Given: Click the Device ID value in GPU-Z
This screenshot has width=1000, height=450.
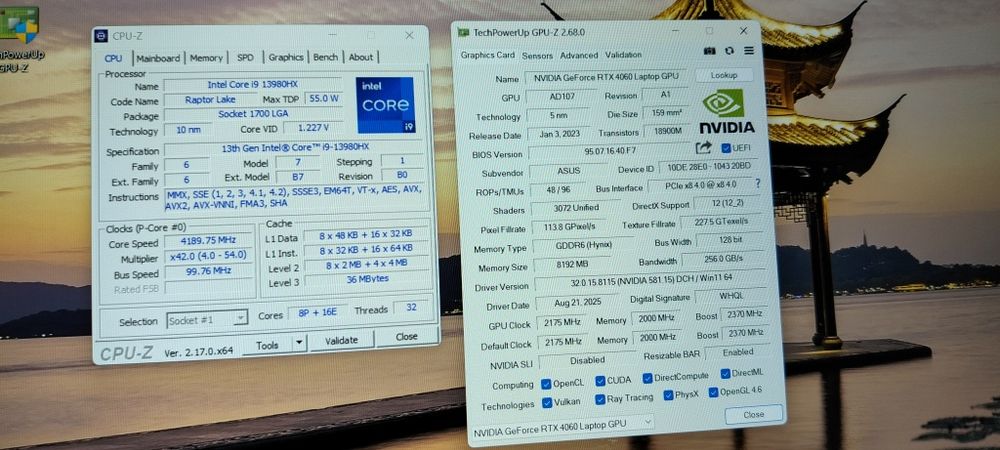Looking at the screenshot, I should 709,167.
